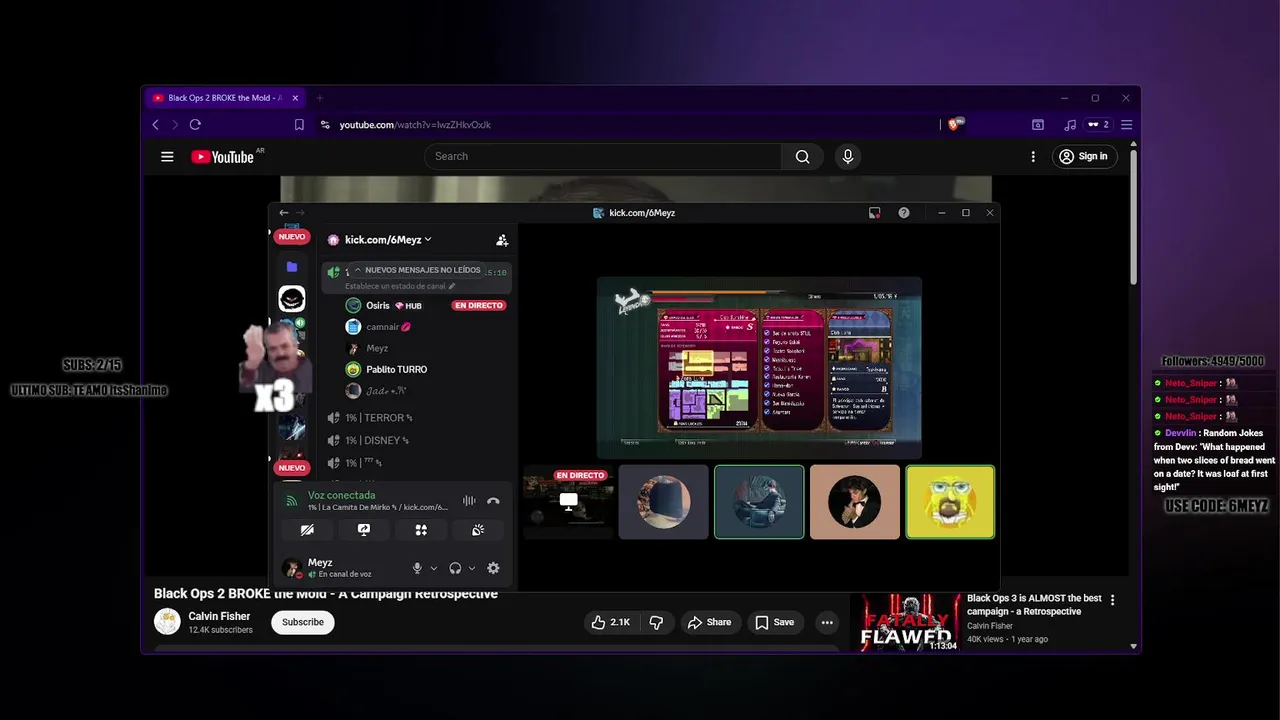This screenshot has height=720, width=1280.
Task: Click the Meyz user avatar in Discord
Action: pyautogui.click(x=292, y=568)
